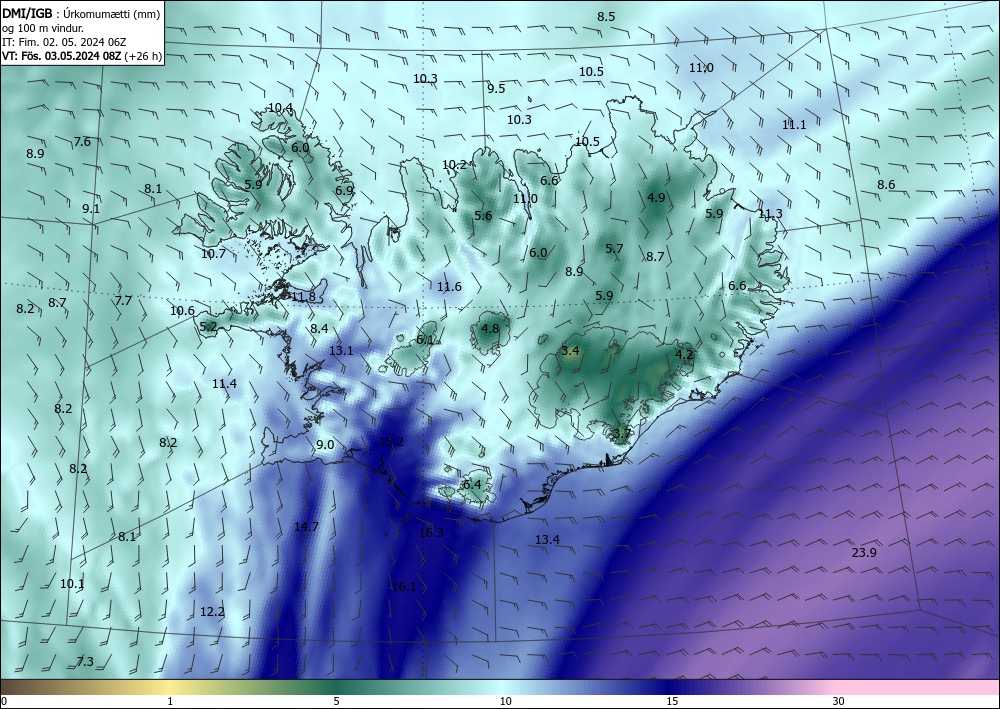The width and height of the screenshot is (1000, 709).
Task: Click the 6.9 value on the map
Action: click(x=344, y=191)
